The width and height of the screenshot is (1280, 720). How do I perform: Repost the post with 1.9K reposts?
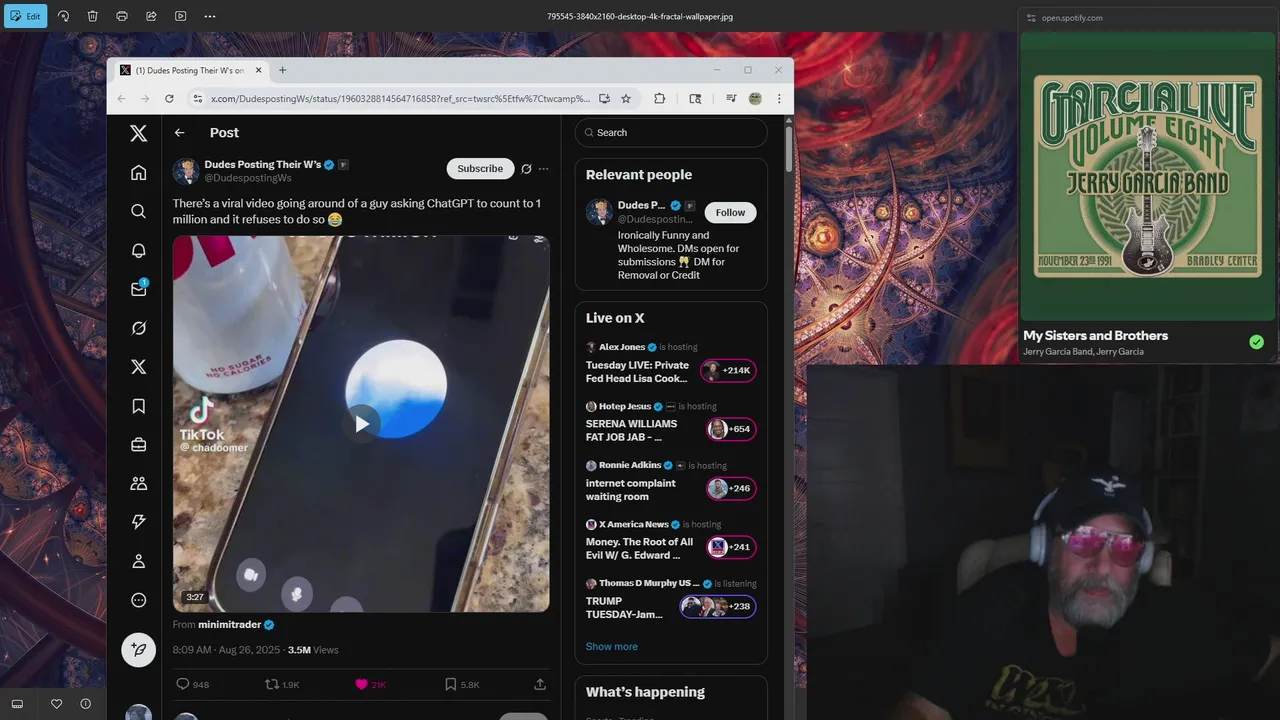coord(281,684)
